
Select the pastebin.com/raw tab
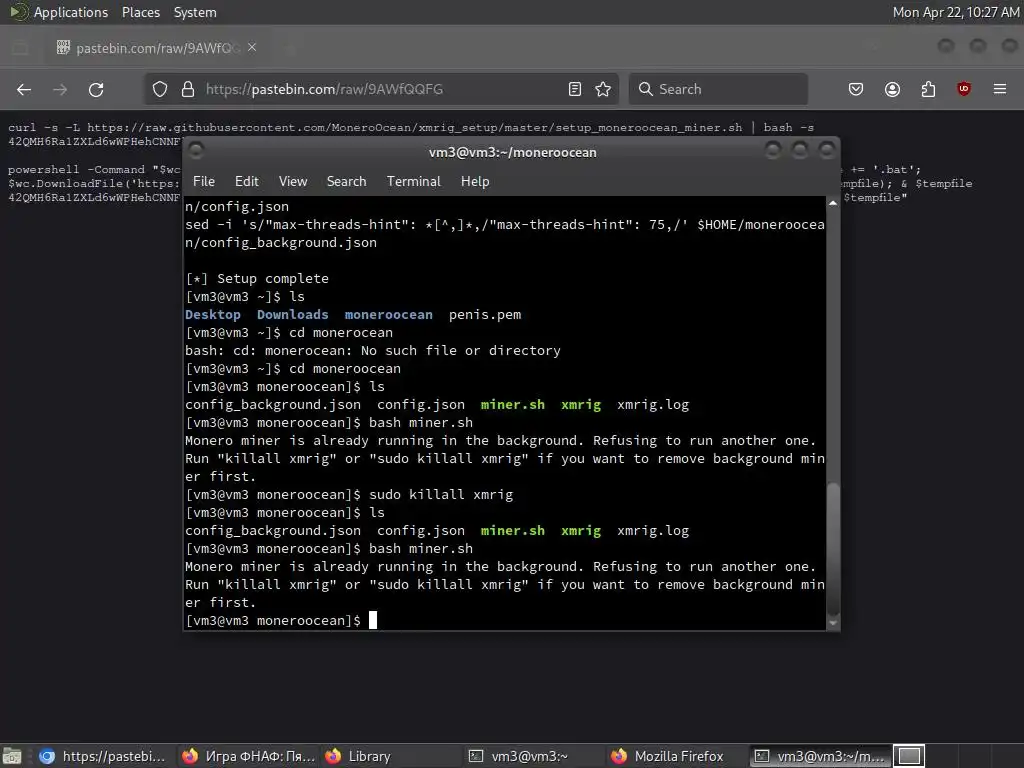pos(157,48)
